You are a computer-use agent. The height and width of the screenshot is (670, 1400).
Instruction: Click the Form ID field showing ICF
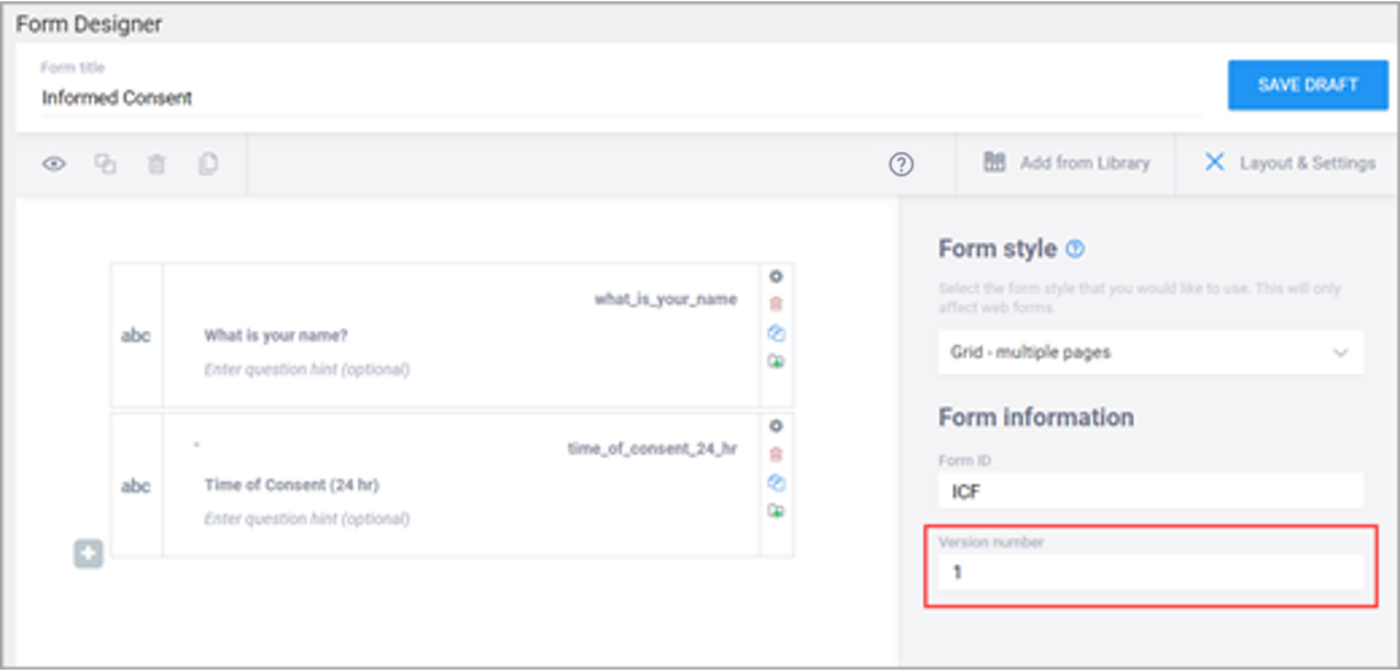click(x=1150, y=491)
